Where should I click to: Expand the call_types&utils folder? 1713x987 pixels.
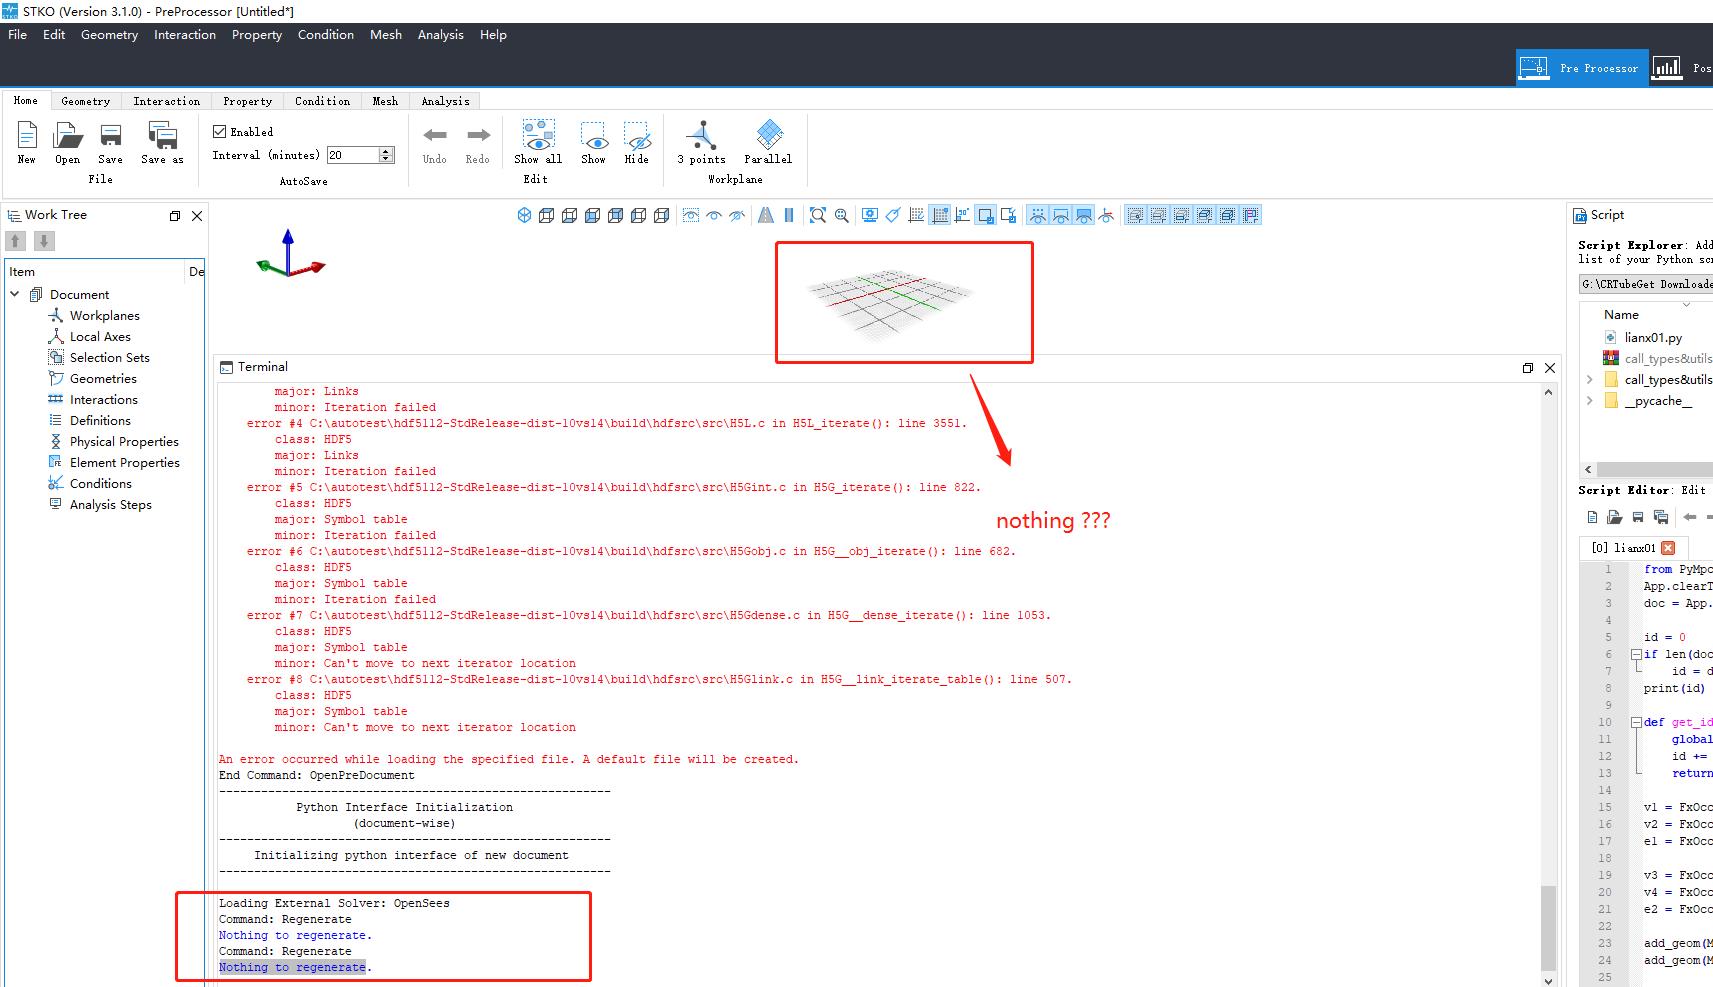point(1589,380)
